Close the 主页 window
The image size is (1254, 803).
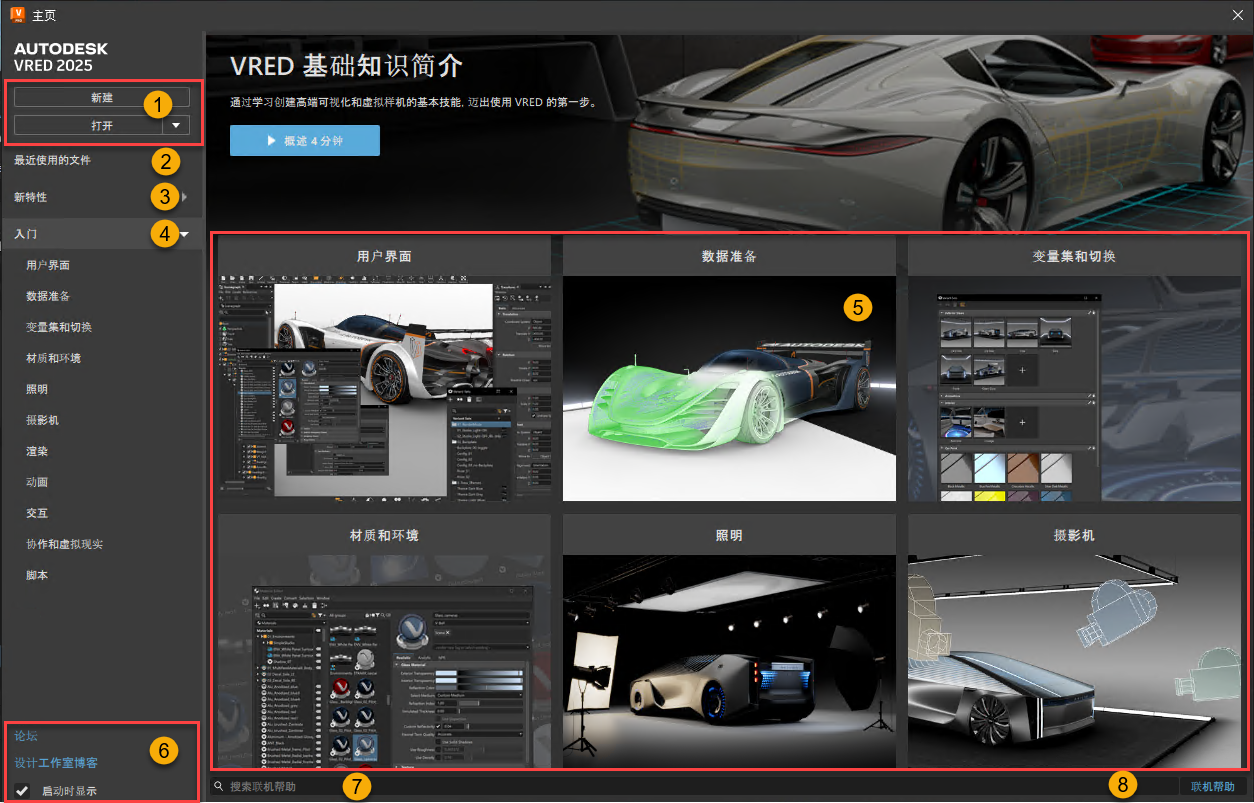click(1237, 14)
